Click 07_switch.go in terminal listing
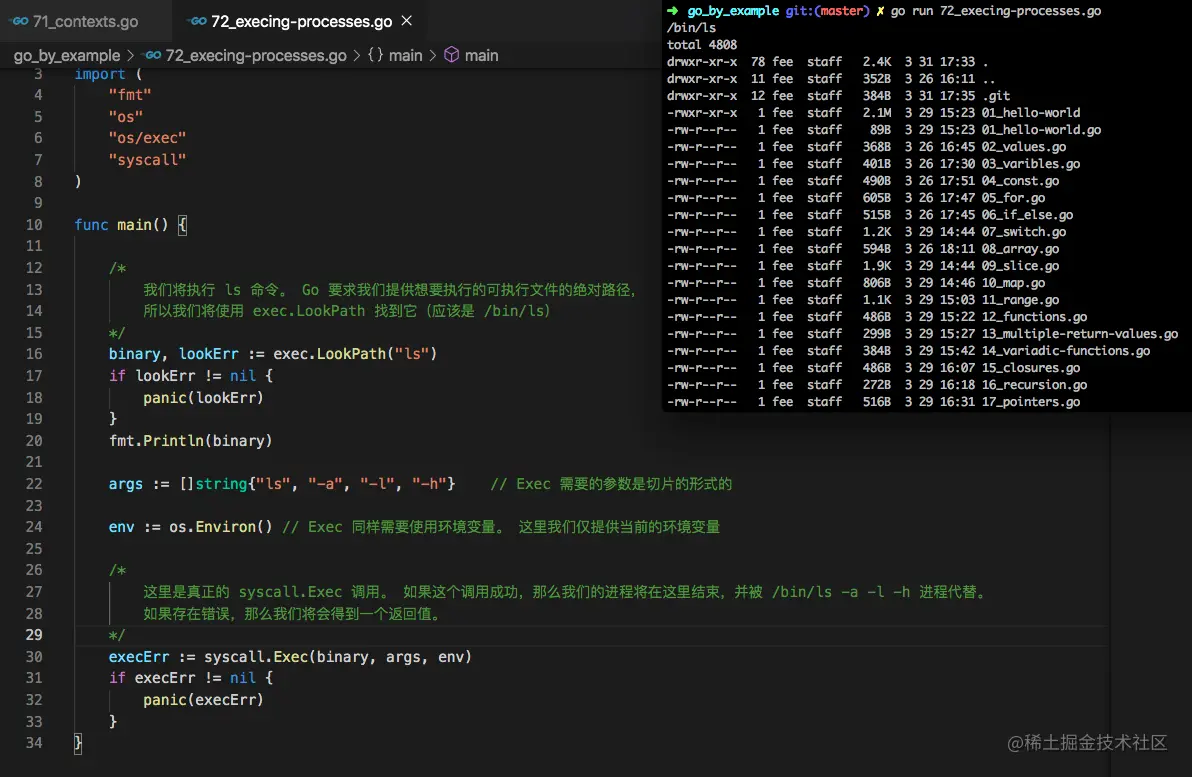Image resolution: width=1192 pixels, height=777 pixels. click(x=1023, y=232)
